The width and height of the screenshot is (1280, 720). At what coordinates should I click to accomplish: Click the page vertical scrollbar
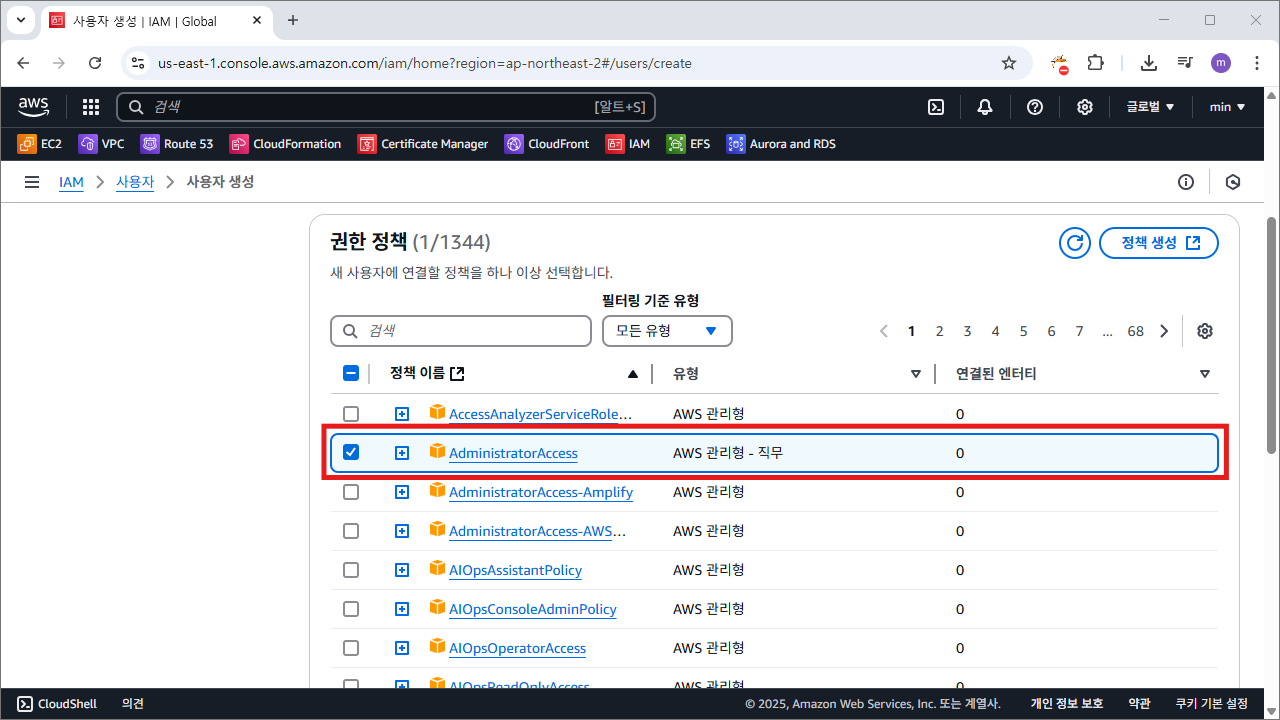click(1272, 335)
